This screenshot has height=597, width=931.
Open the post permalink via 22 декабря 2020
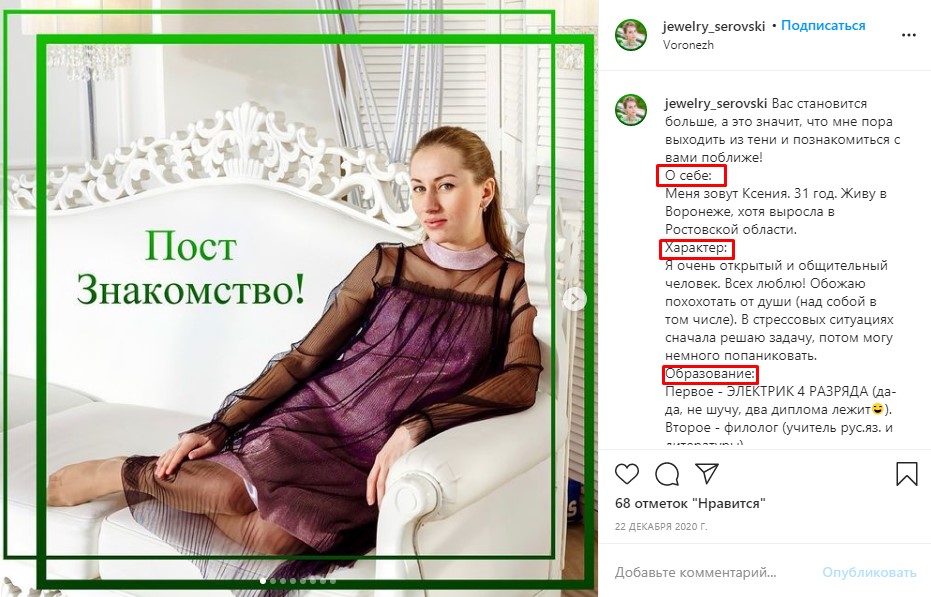click(660, 527)
